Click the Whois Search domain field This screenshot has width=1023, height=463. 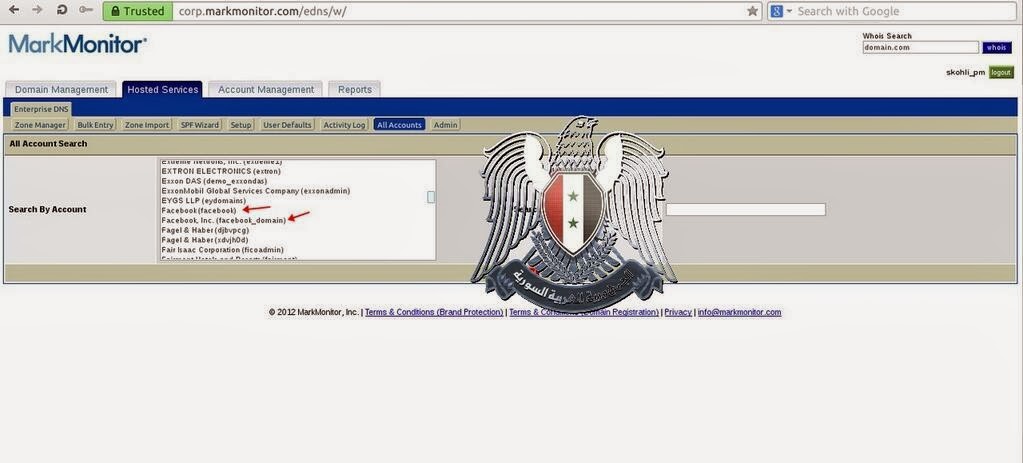click(921, 48)
